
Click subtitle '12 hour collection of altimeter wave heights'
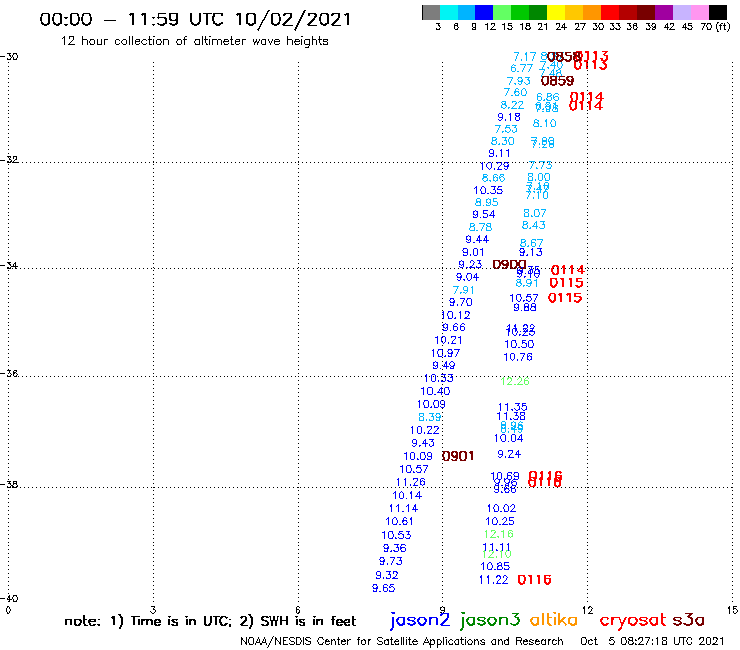point(194,41)
